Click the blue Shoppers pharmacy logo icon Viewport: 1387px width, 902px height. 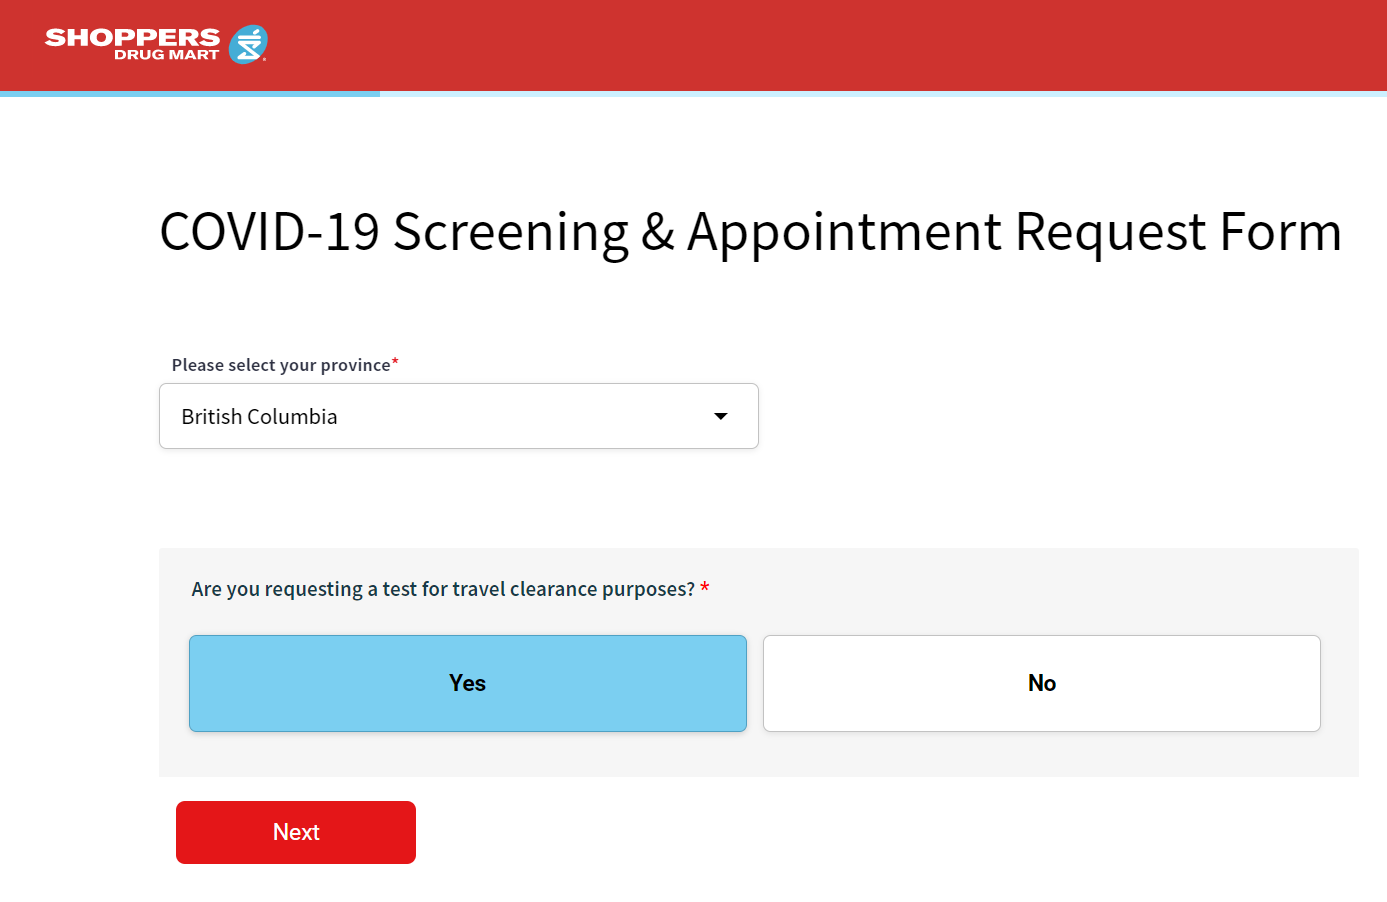pyautogui.click(x=248, y=44)
